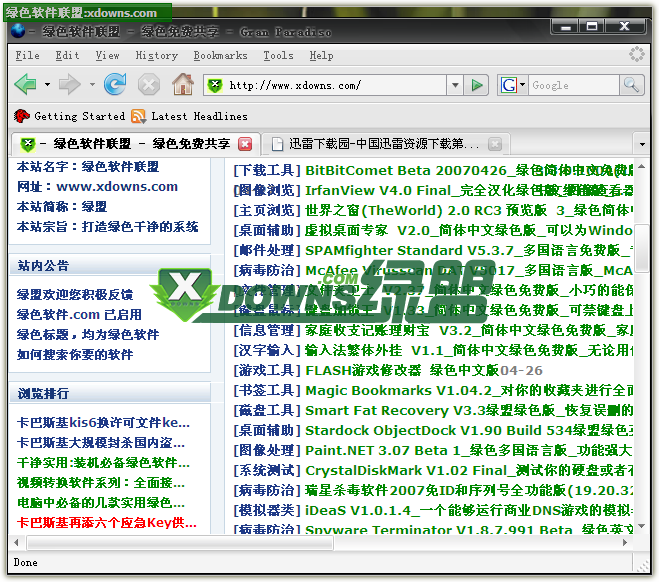Click the horizontal scrollbar right arrow
Viewport: 659px width, 582px height.
[625, 542]
